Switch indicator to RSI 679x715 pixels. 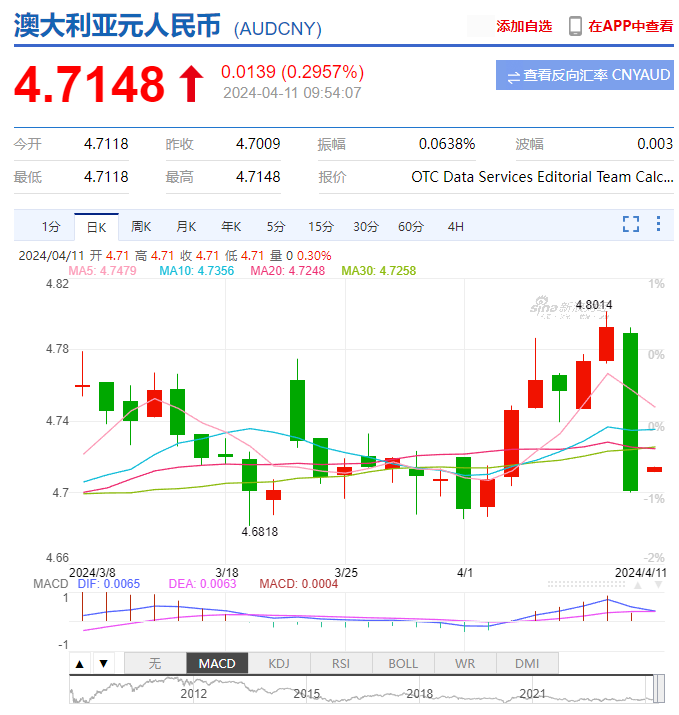(340, 663)
